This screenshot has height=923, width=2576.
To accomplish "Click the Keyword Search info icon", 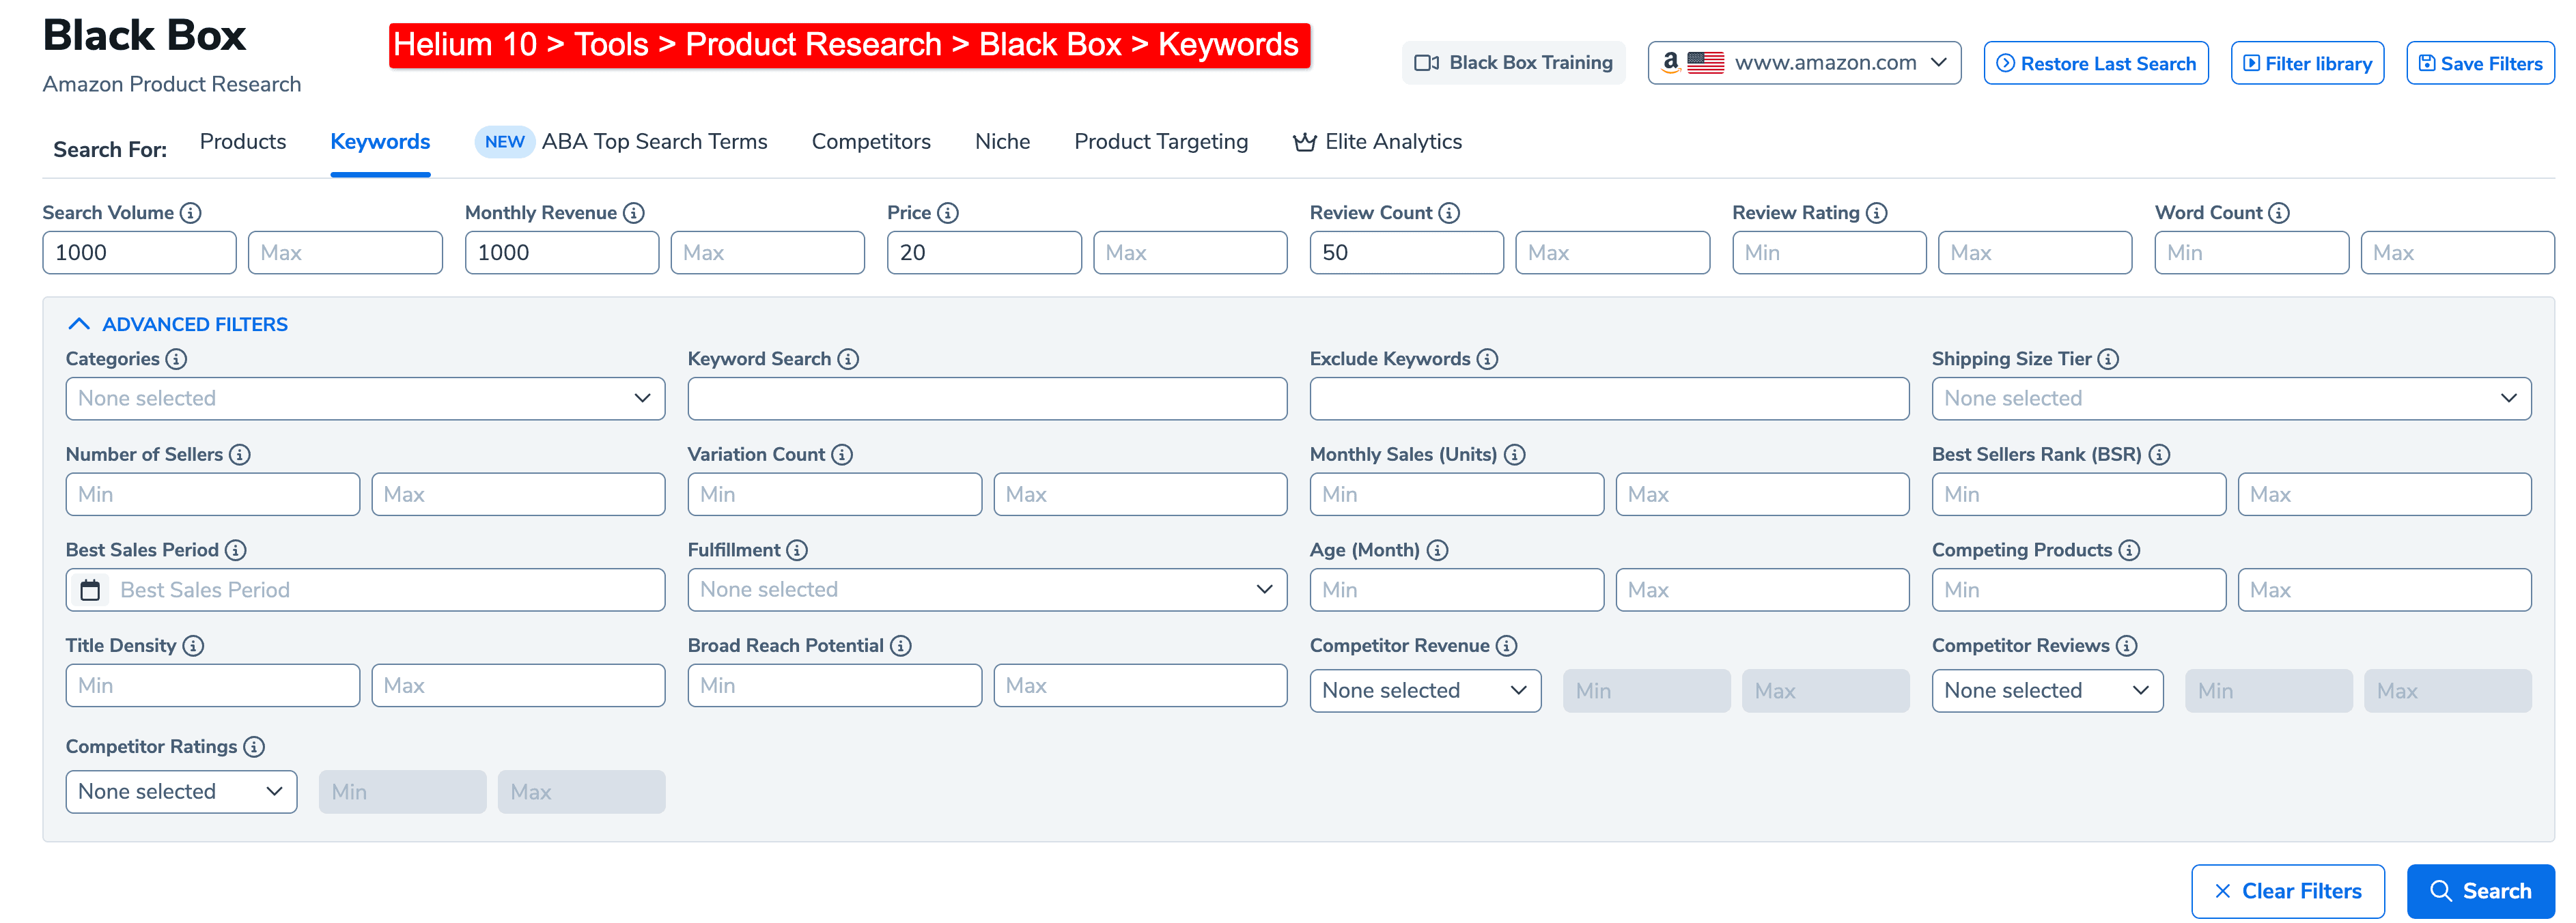I will pos(848,359).
